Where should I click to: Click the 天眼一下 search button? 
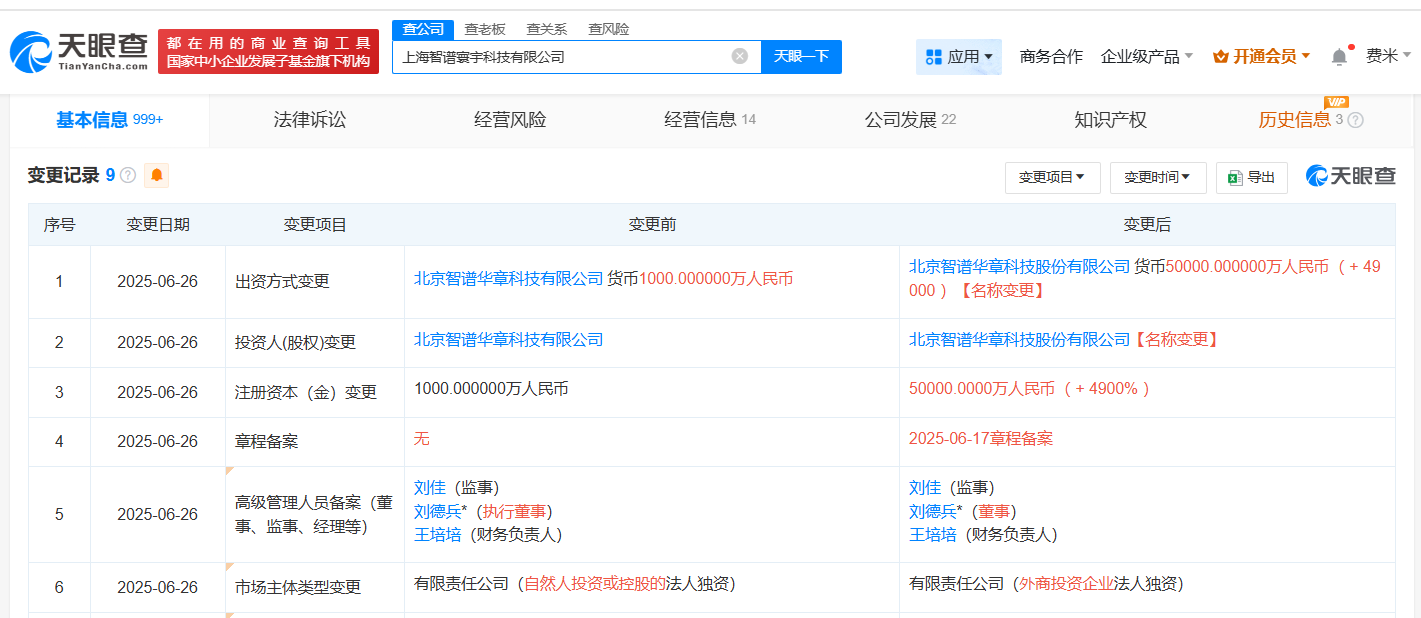[801, 56]
